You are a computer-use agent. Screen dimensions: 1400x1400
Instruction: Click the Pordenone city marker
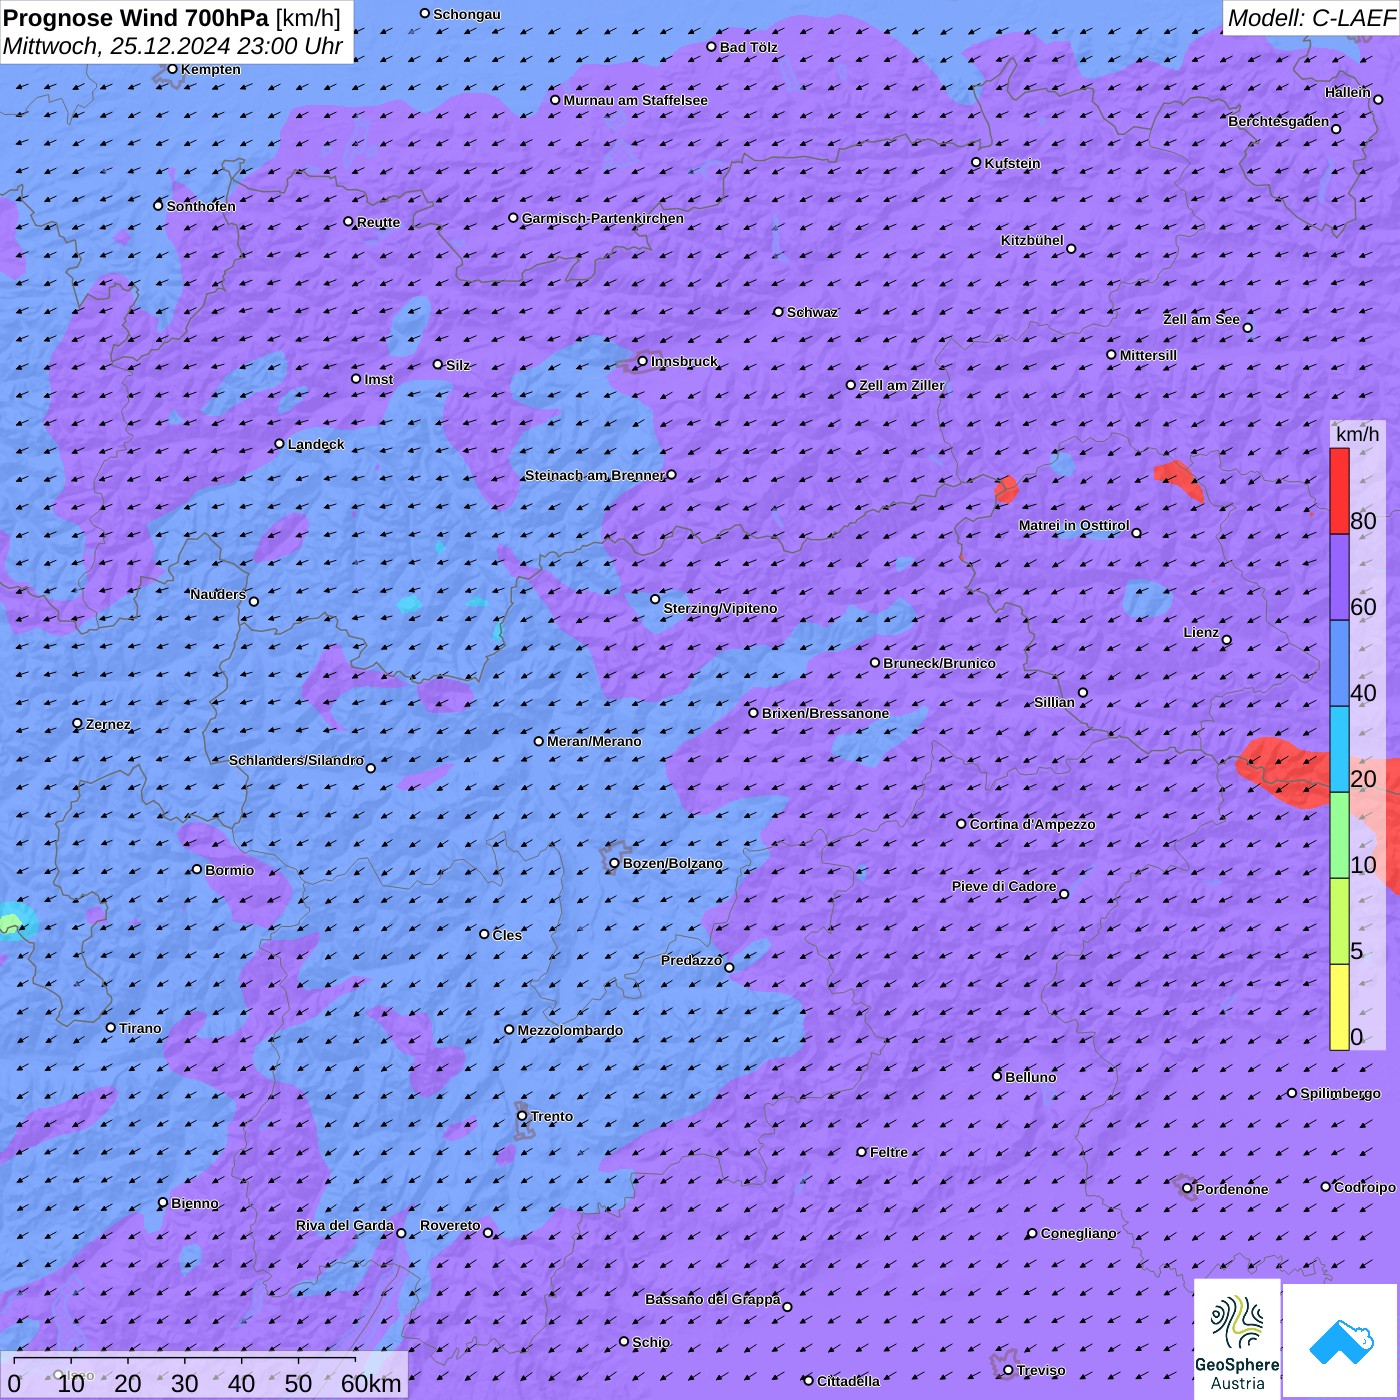pyautogui.click(x=1187, y=1189)
